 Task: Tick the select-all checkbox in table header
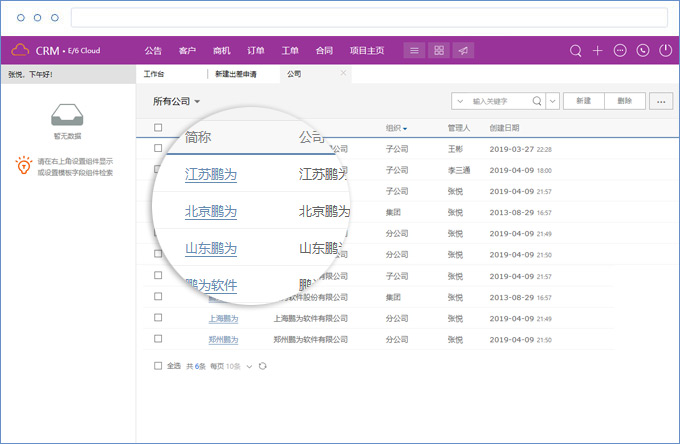coord(158,128)
